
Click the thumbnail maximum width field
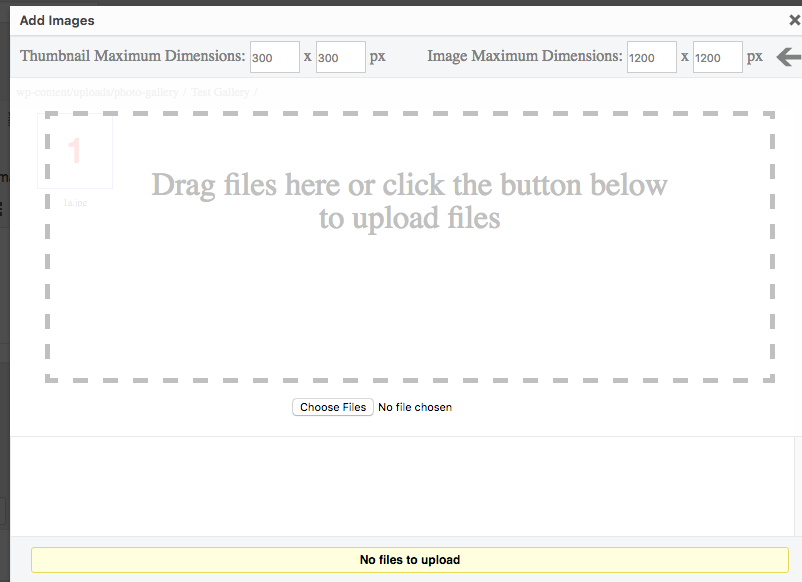coord(274,57)
